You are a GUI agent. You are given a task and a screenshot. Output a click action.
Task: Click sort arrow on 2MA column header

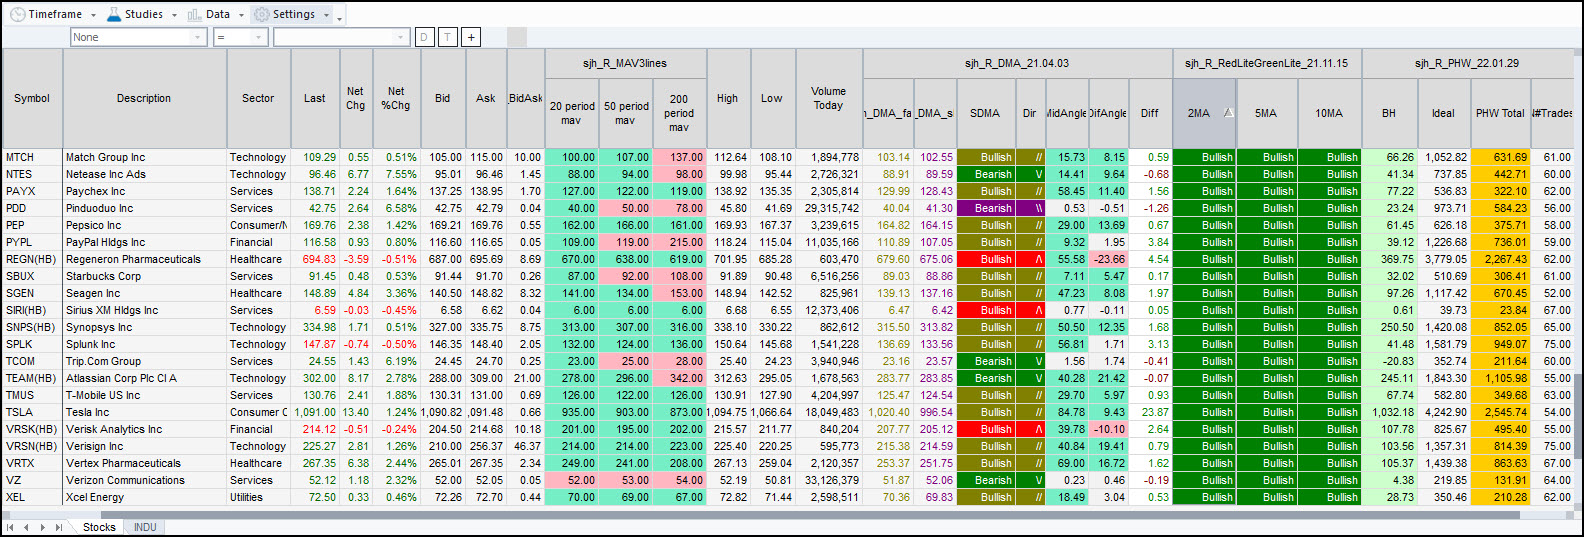pyautogui.click(x=1228, y=113)
